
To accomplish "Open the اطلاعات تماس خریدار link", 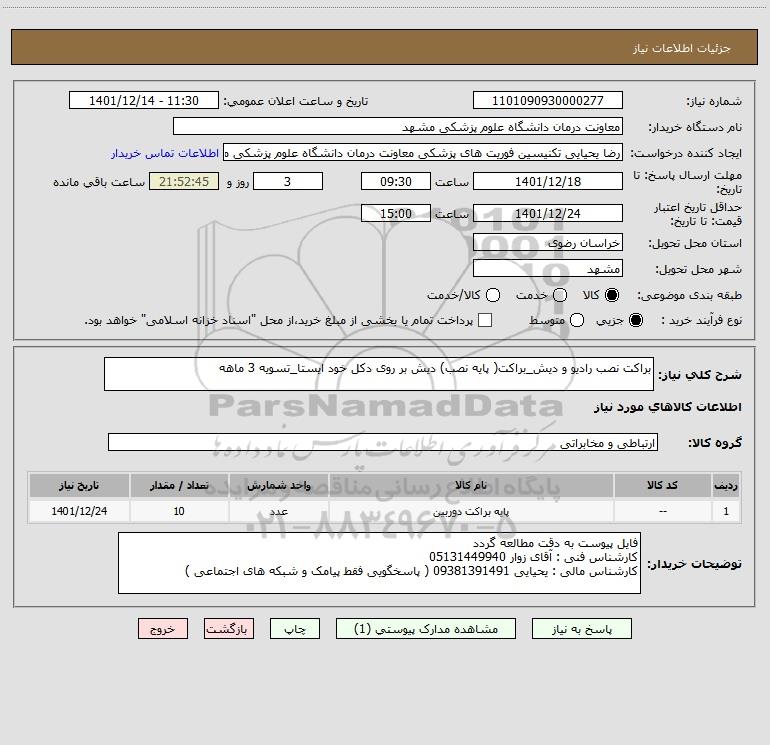I will [165, 153].
